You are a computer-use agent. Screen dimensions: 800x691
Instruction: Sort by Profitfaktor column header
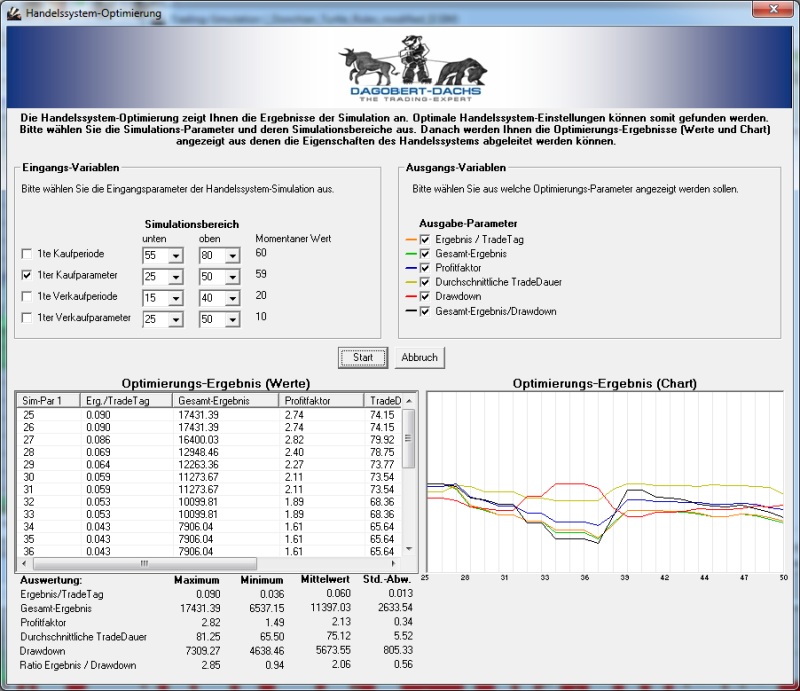(x=321, y=401)
